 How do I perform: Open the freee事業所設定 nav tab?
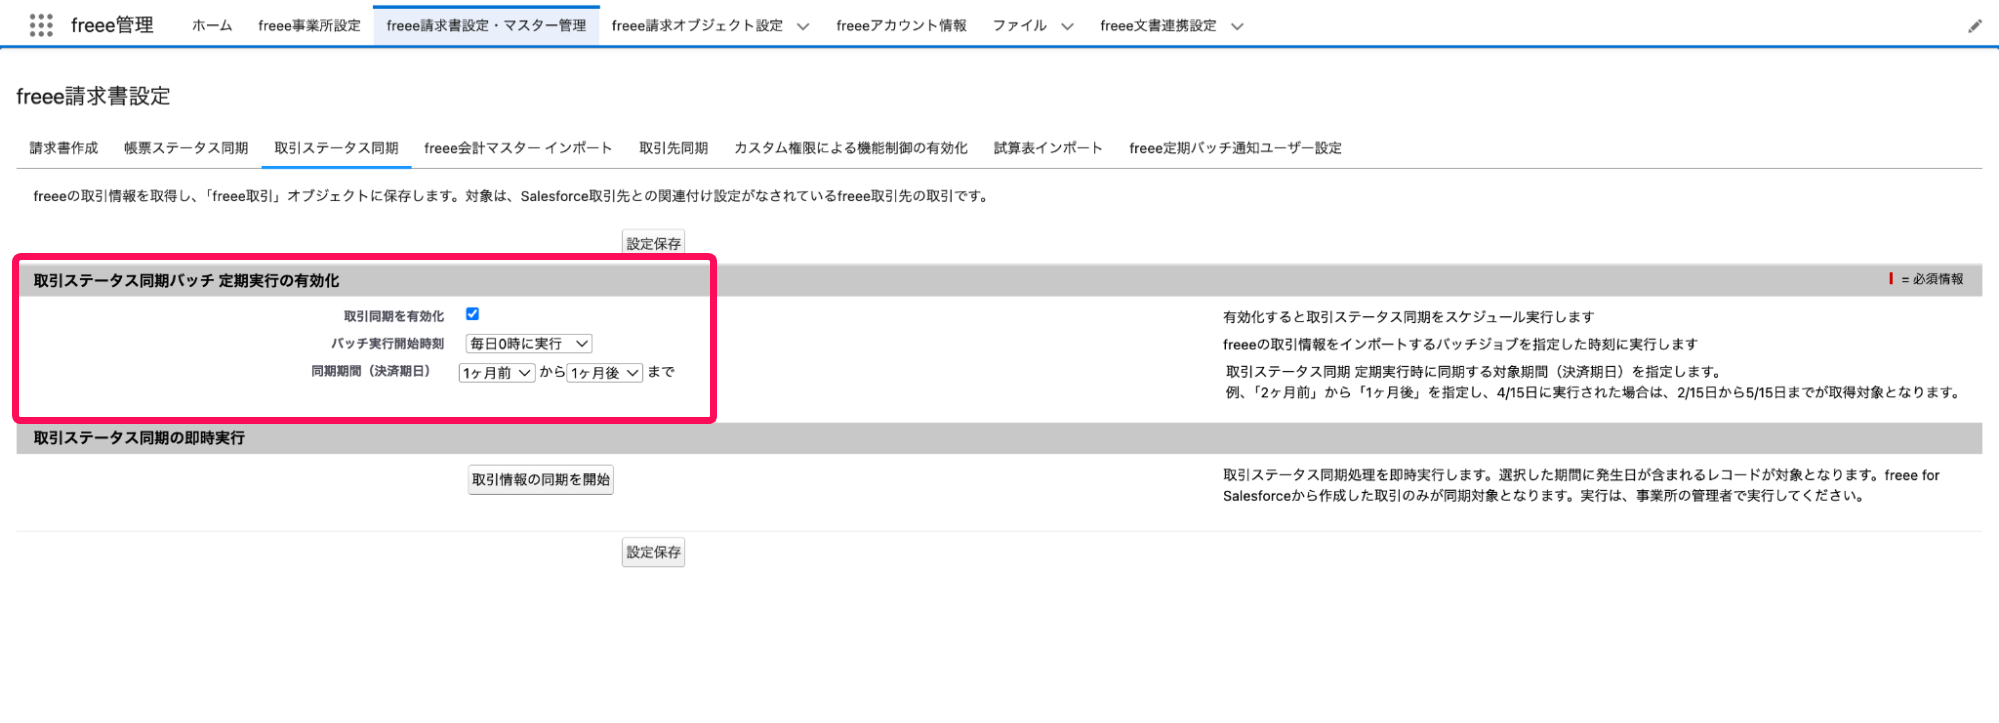tap(309, 26)
